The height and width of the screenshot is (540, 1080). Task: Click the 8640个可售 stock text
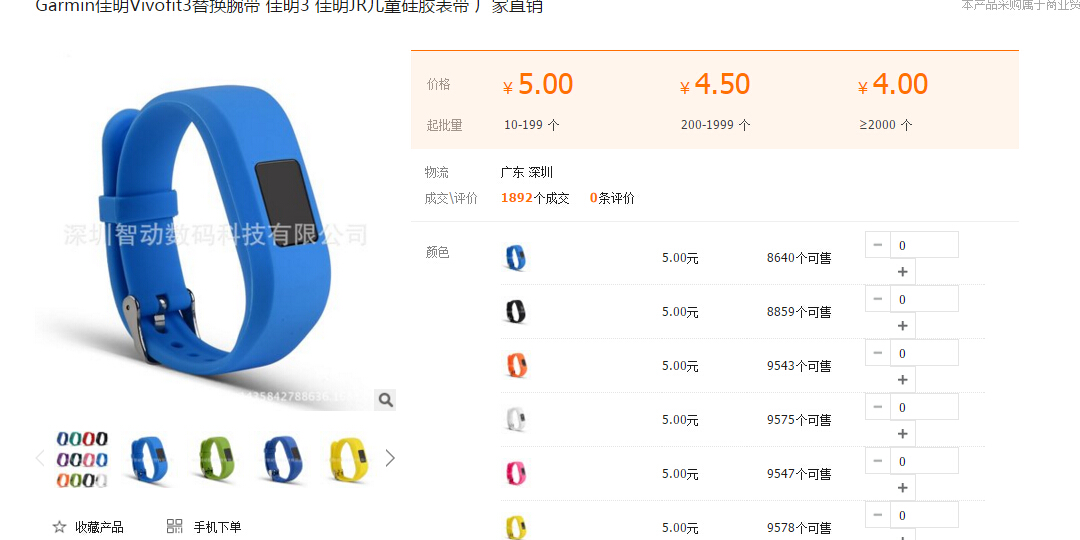[799, 258]
